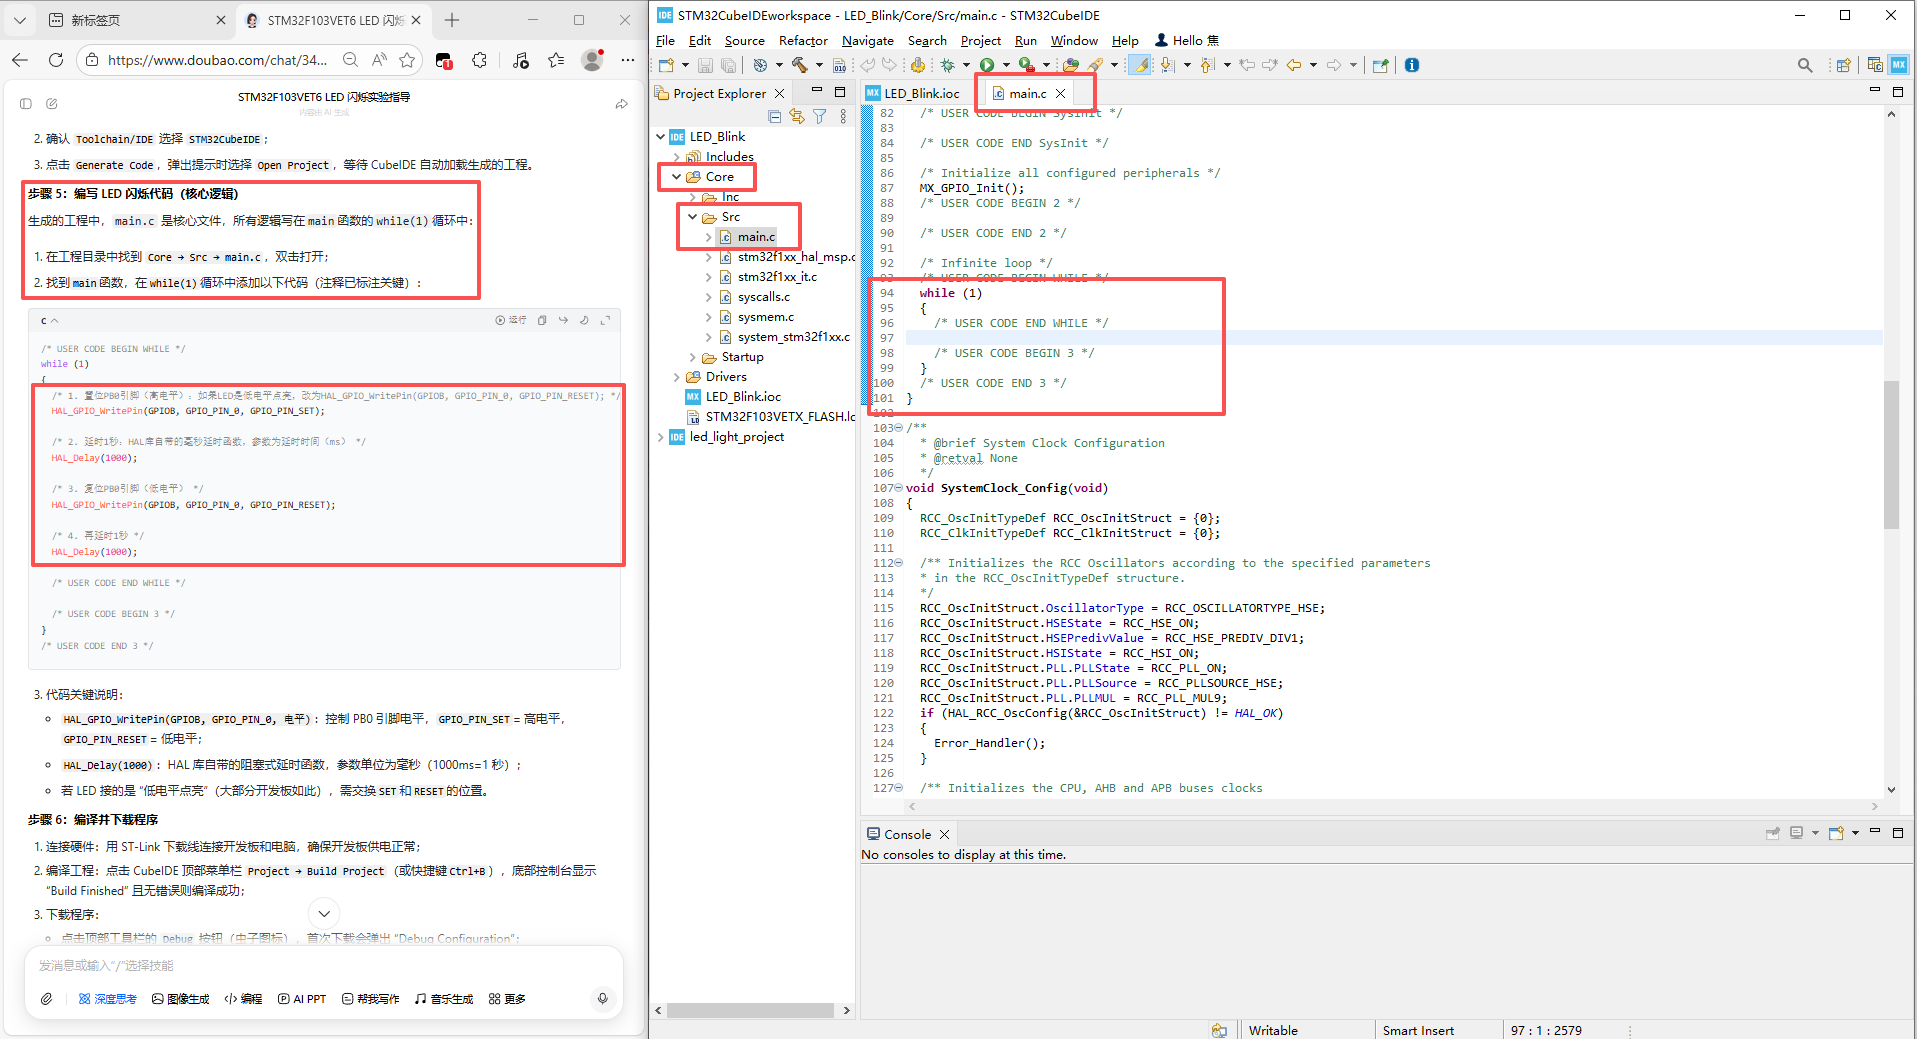
Task: Click the 更多 more button
Action: coord(507,998)
